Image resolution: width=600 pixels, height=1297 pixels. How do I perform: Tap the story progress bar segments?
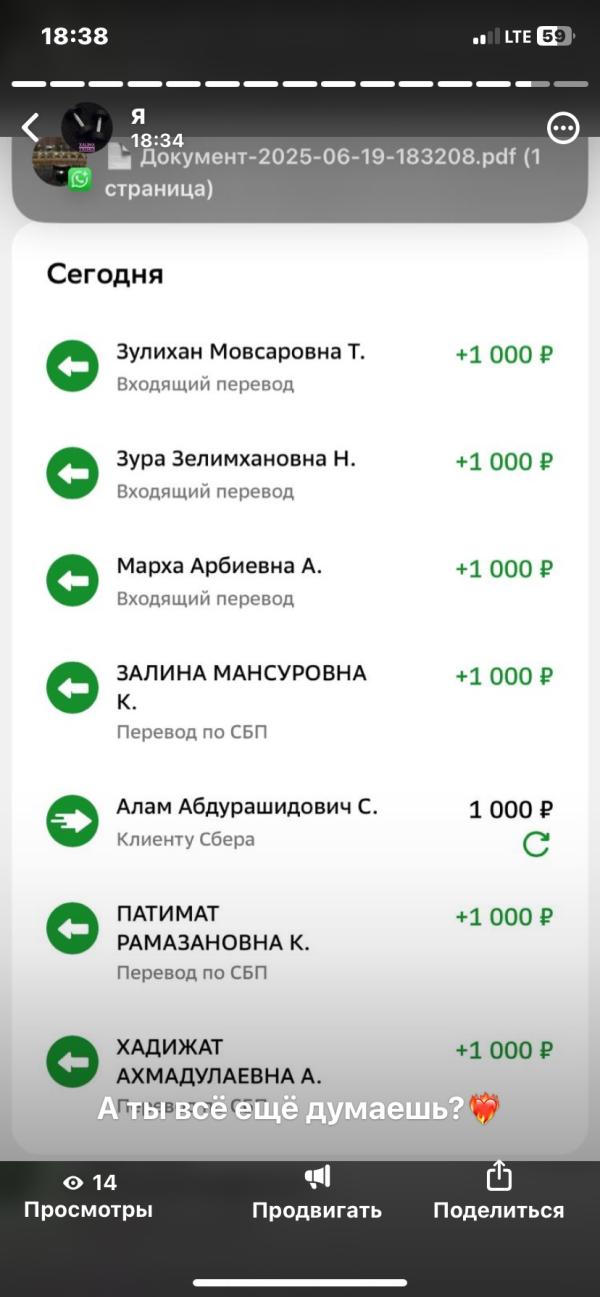point(300,84)
